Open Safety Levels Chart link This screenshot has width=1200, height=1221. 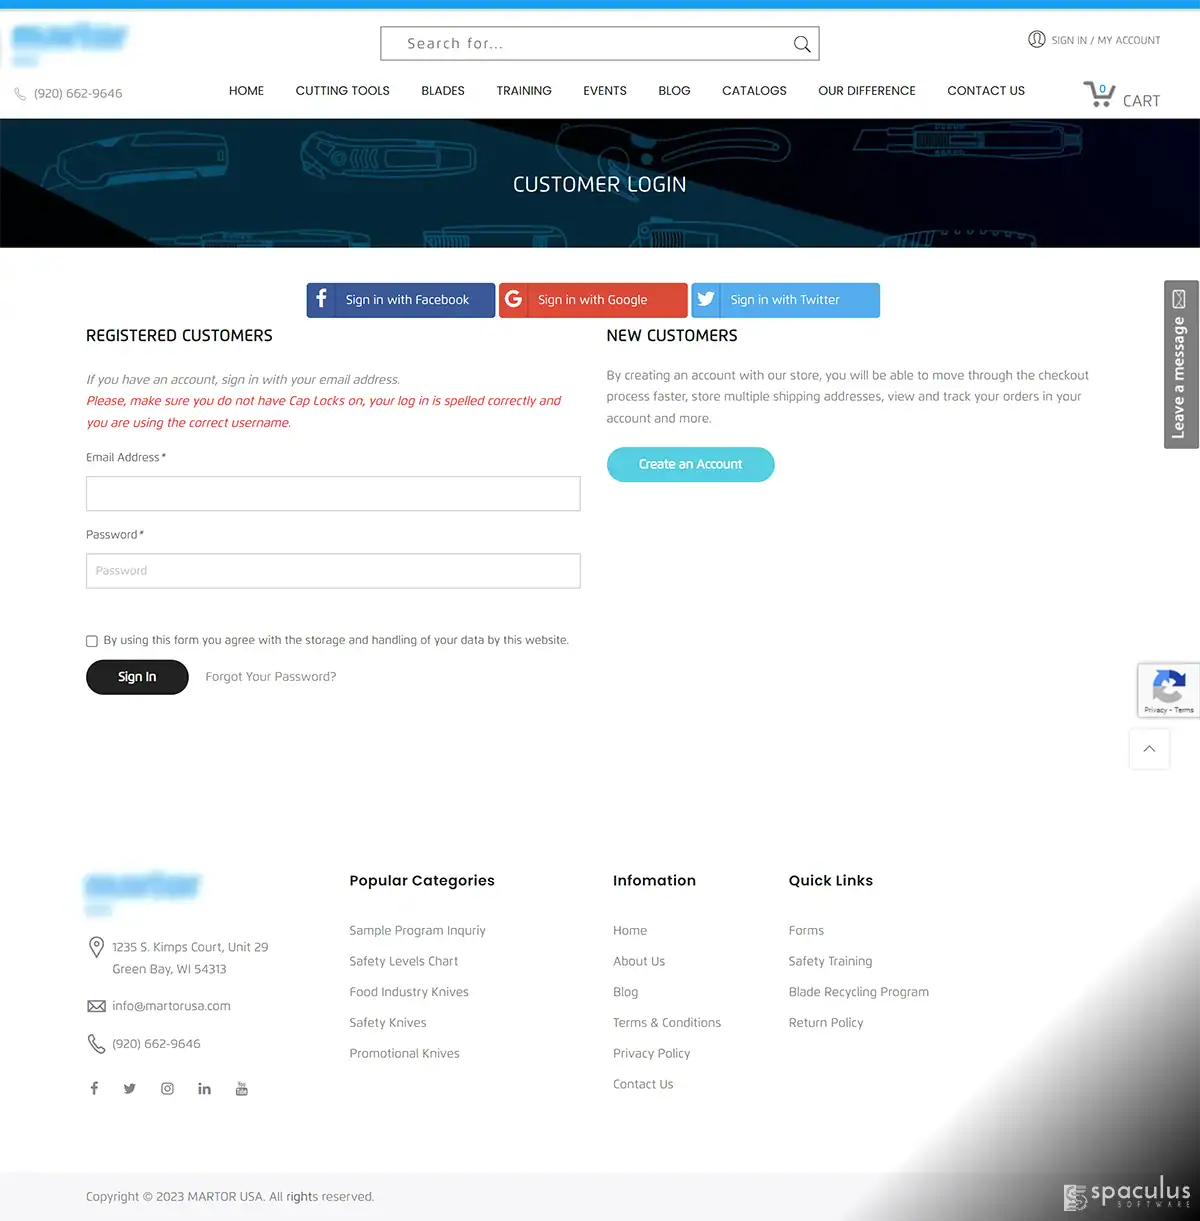404,962
